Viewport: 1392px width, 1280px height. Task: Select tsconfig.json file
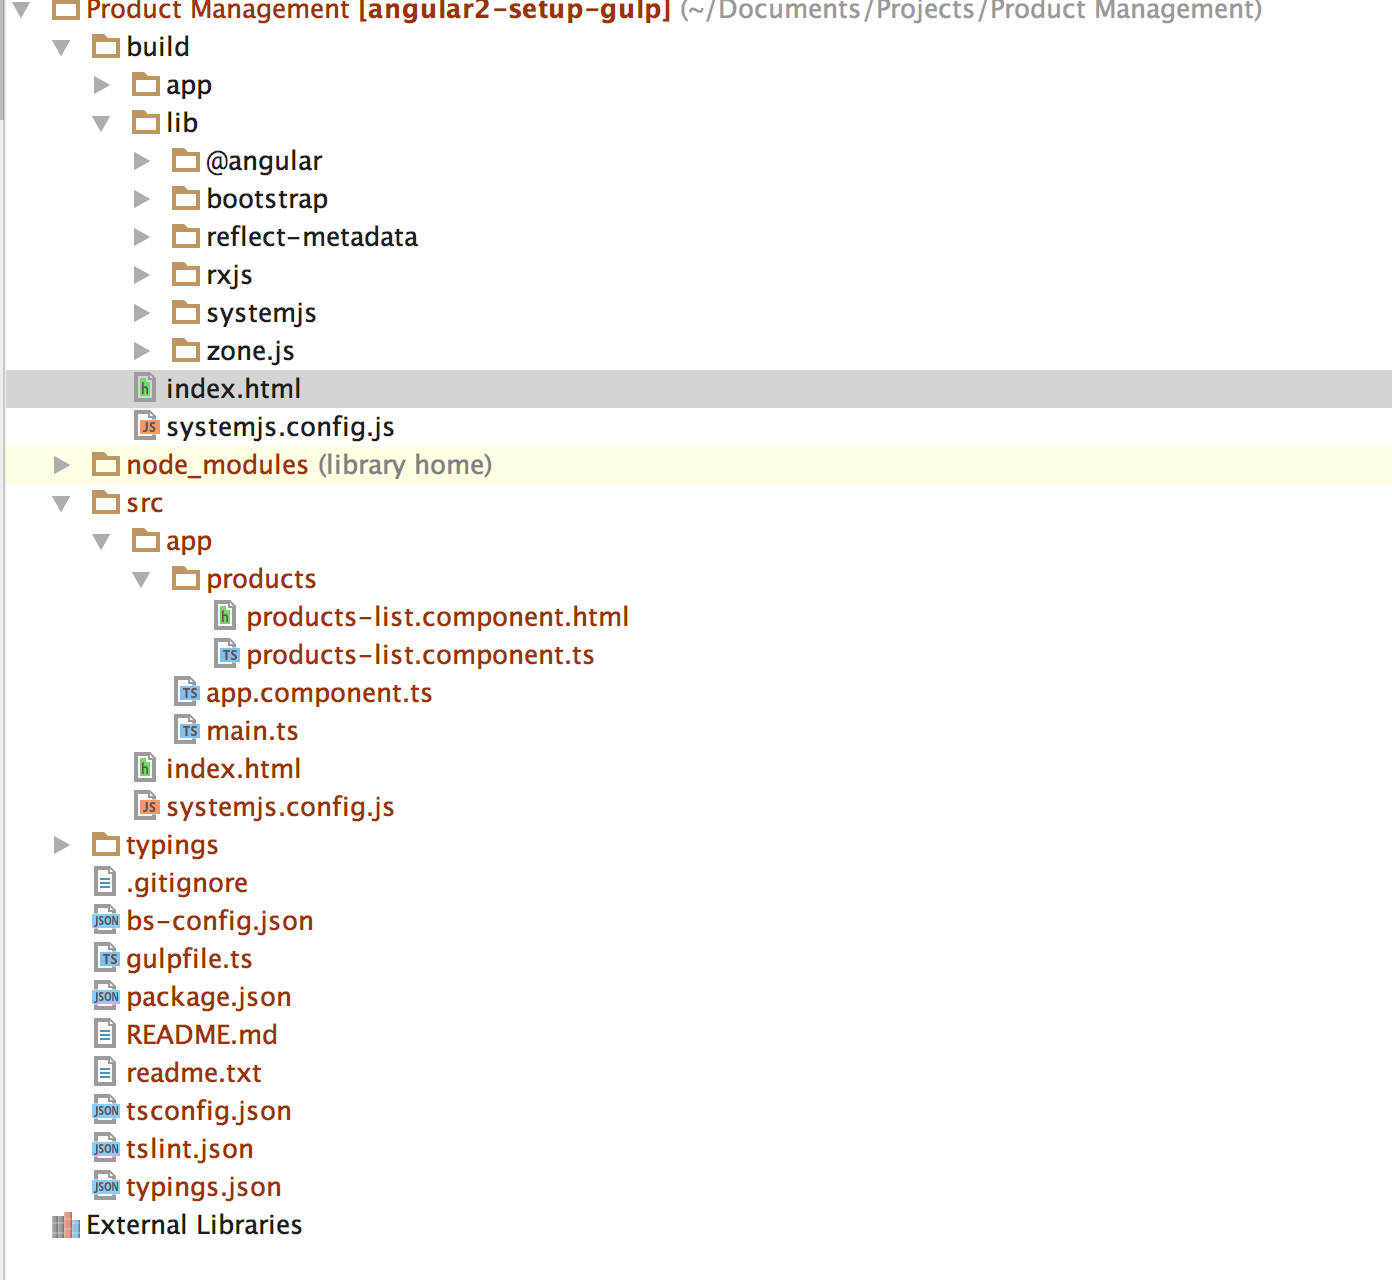tap(208, 1111)
